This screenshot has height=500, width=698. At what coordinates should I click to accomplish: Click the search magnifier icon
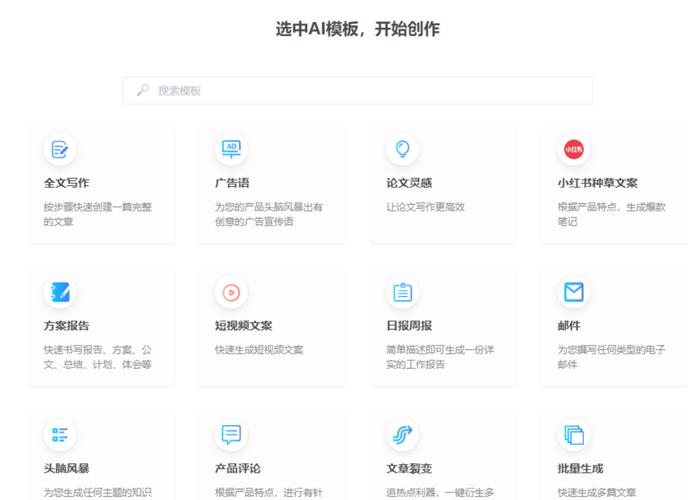(x=142, y=90)
